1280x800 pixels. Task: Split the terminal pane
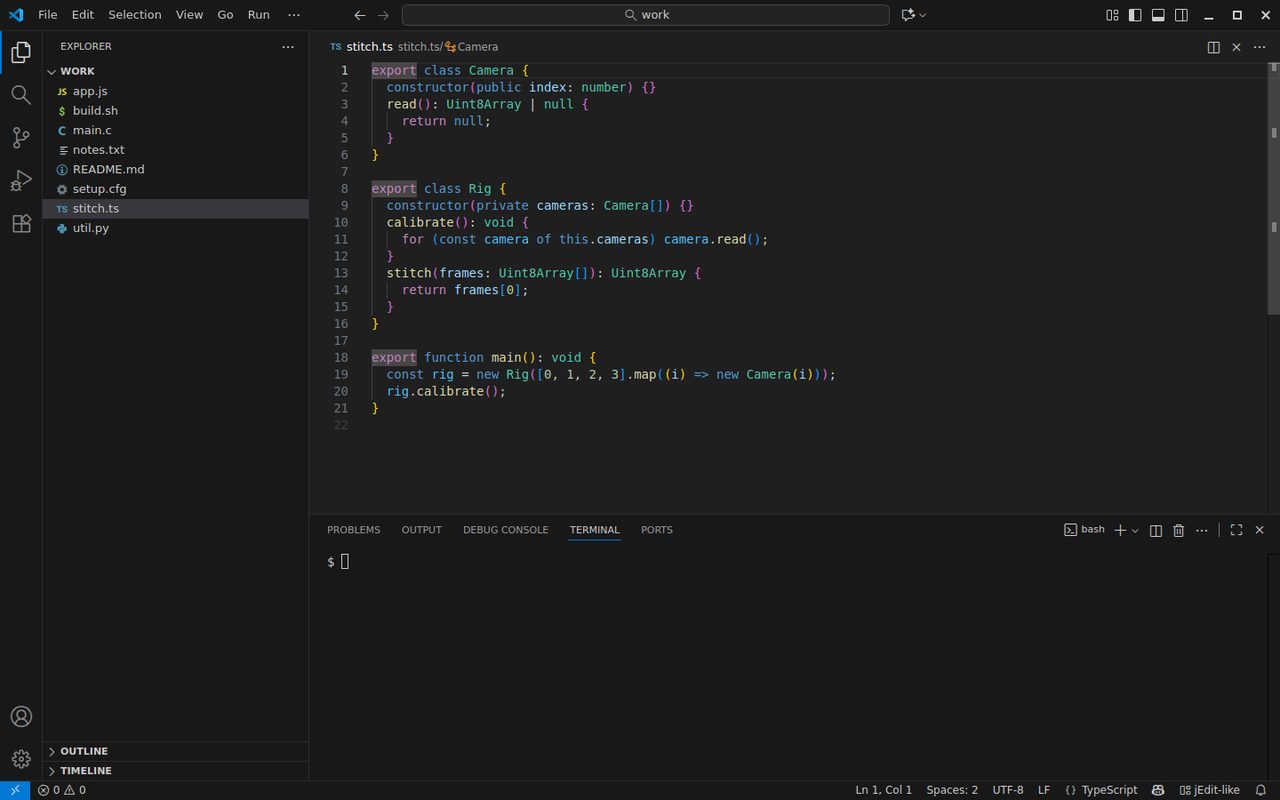tap(1156, 530)
